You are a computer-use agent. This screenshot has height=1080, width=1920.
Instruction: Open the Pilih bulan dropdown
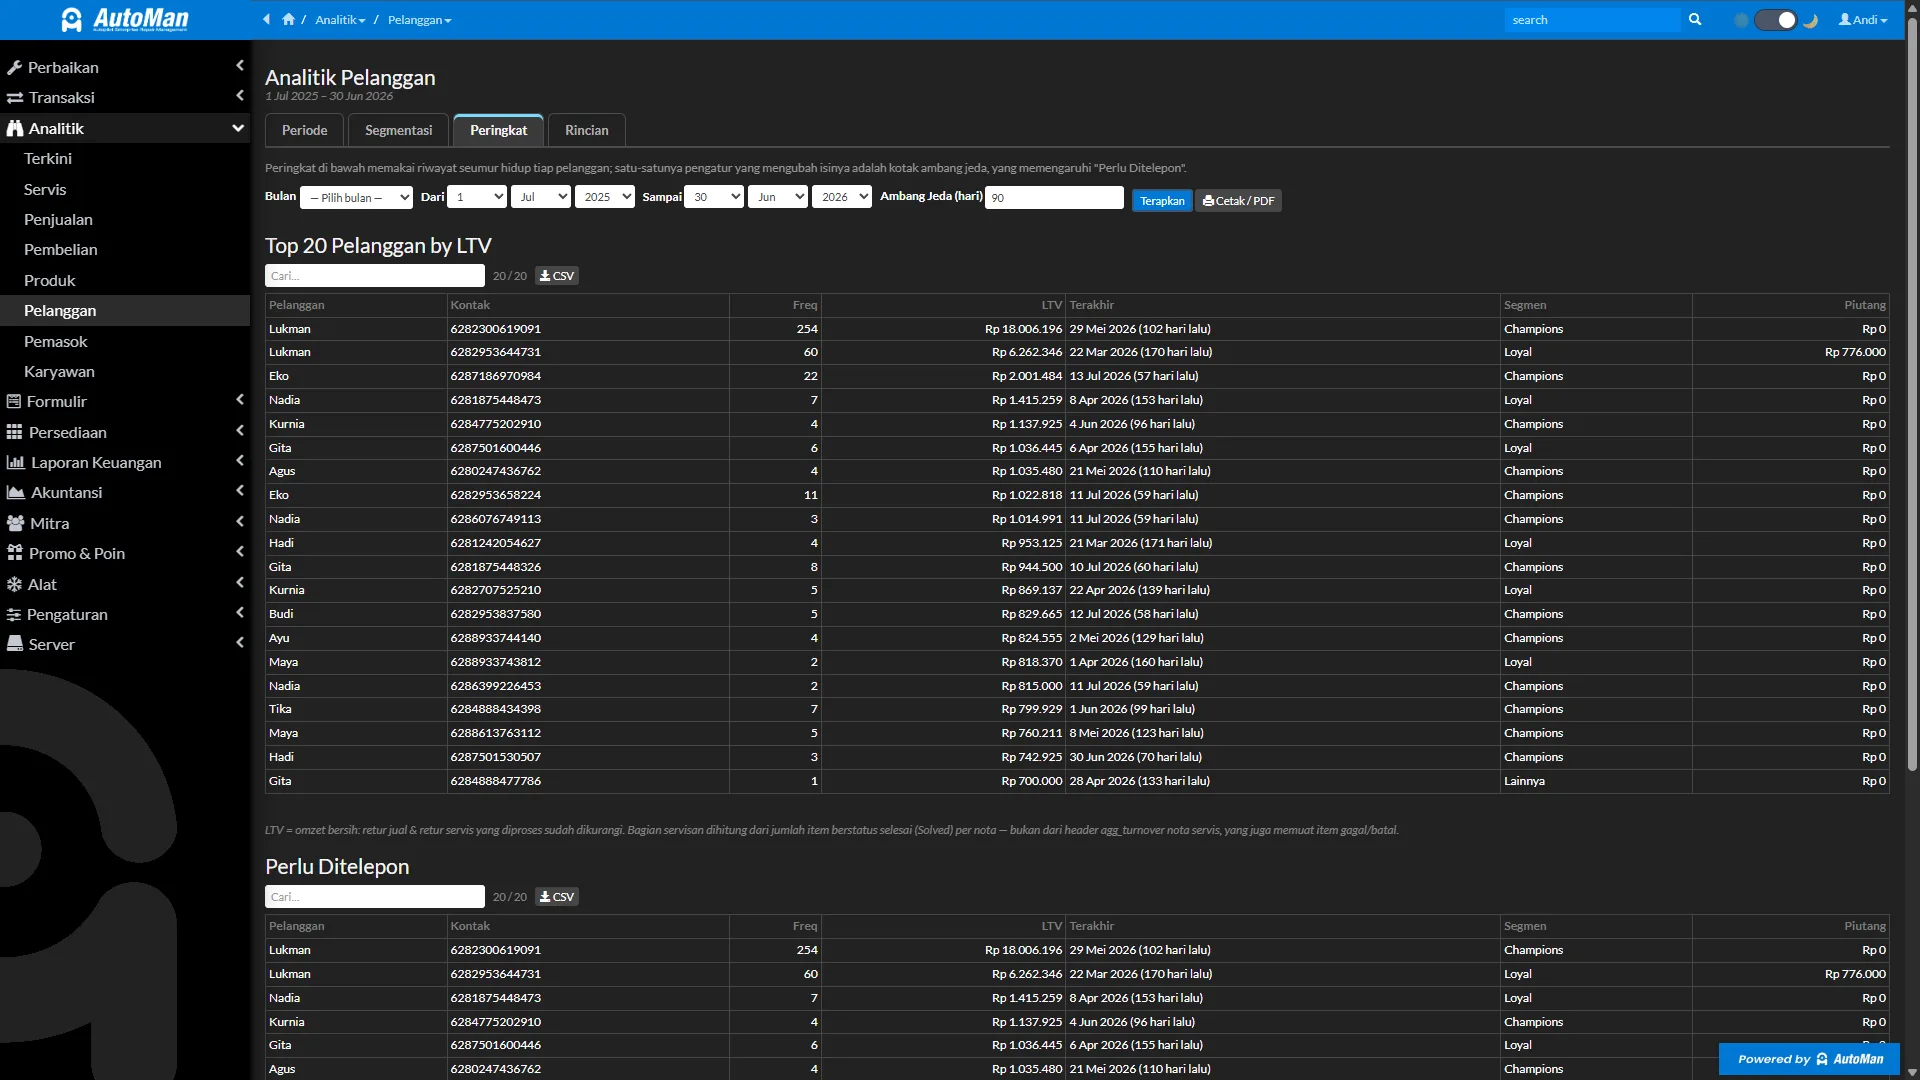pos(357,197)
